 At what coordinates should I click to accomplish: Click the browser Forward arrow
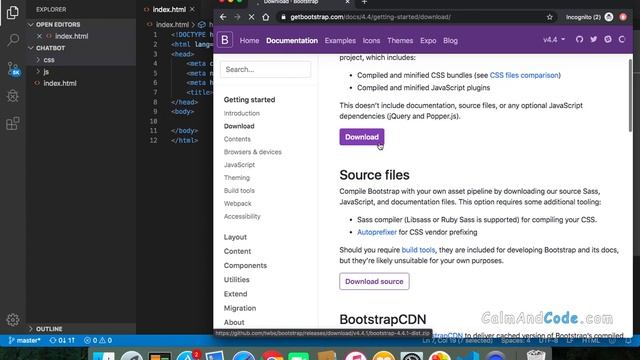[x=237, y=17]
